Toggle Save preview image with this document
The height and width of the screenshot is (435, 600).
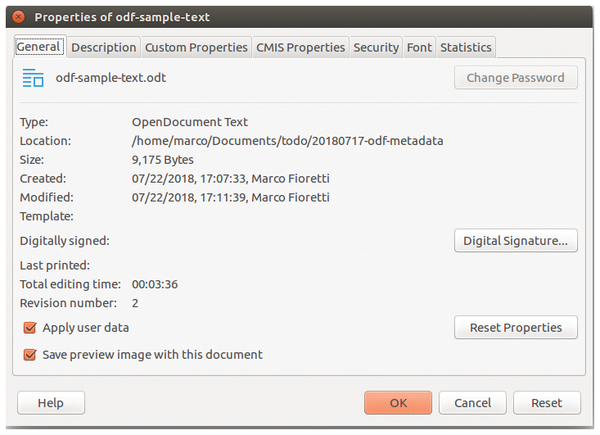tap(30, 354)
